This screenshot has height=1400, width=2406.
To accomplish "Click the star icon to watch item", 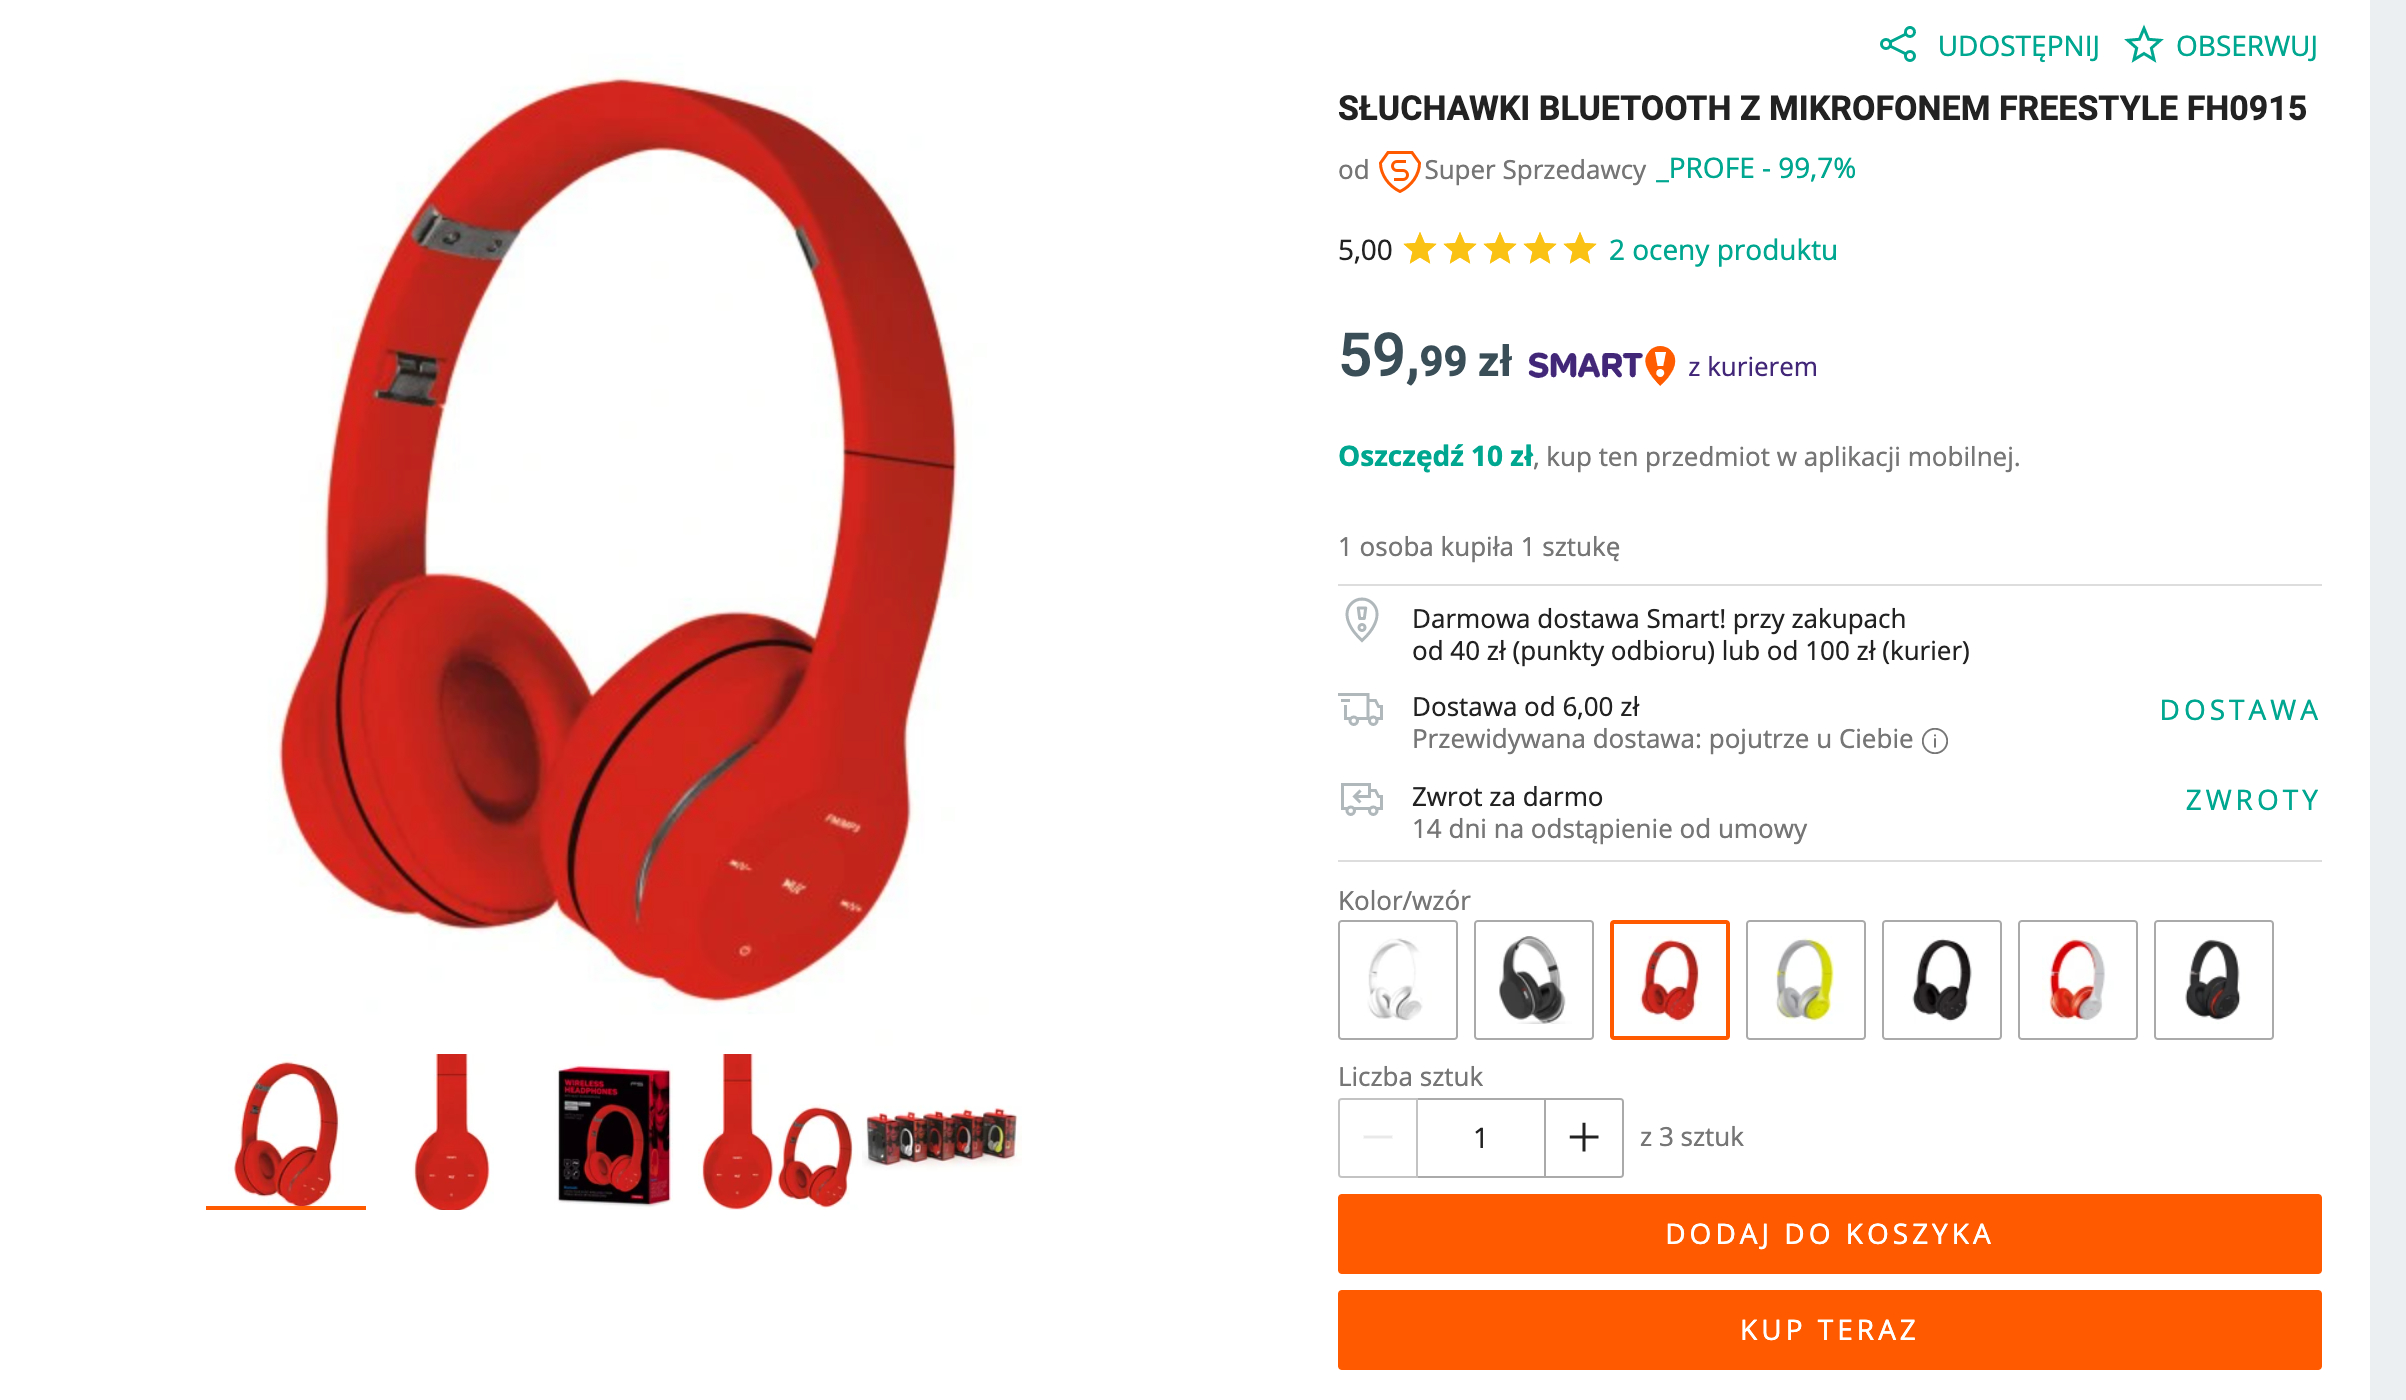I will 2143,45.
